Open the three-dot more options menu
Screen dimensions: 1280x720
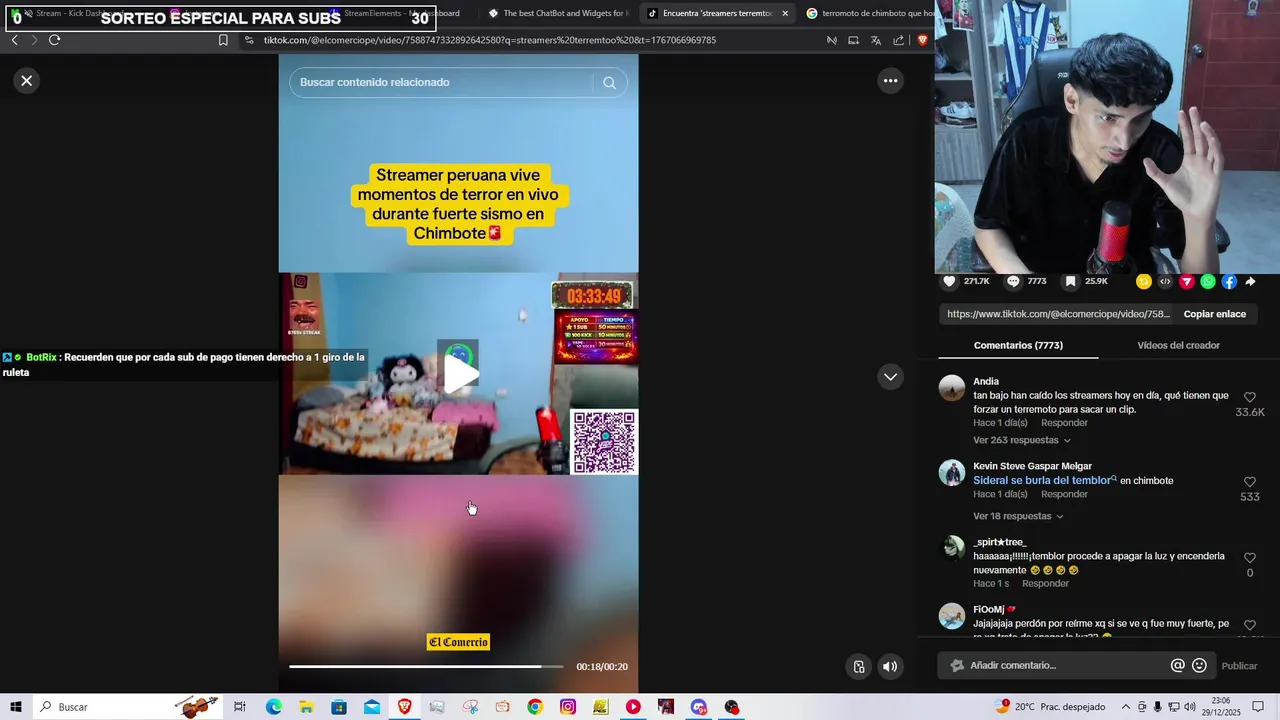[890, 81]
